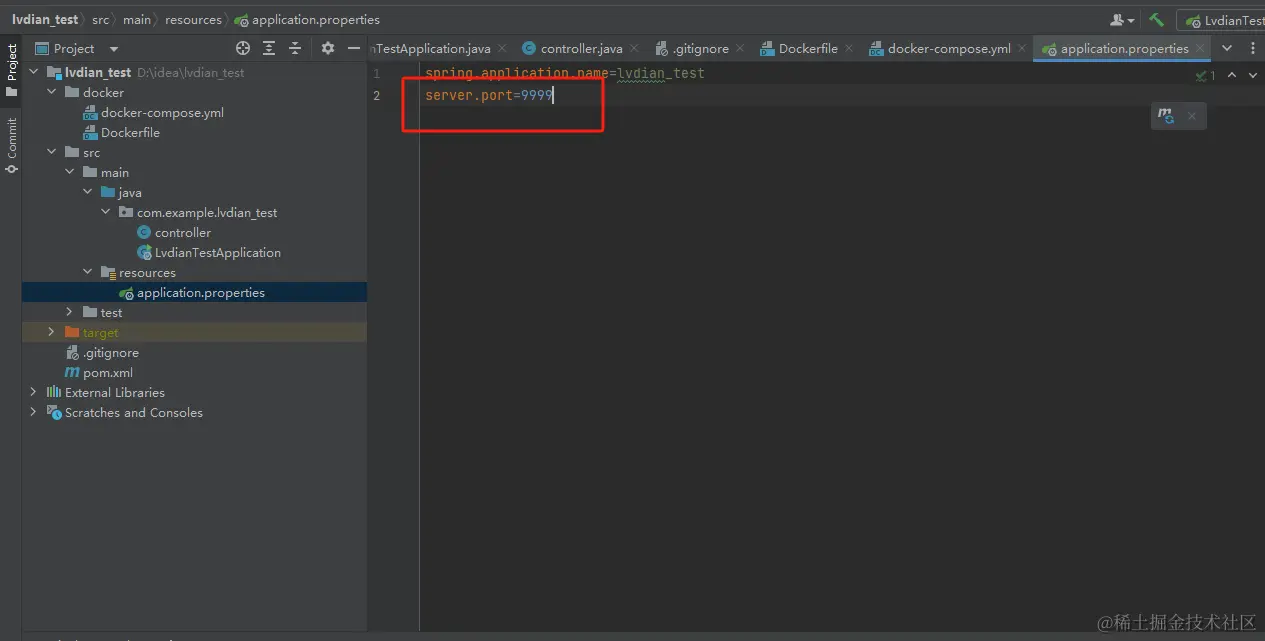The image size is (1265, 641).
Task: Collapse the lvdian_test root node arrow
Action: click(33, 72)
